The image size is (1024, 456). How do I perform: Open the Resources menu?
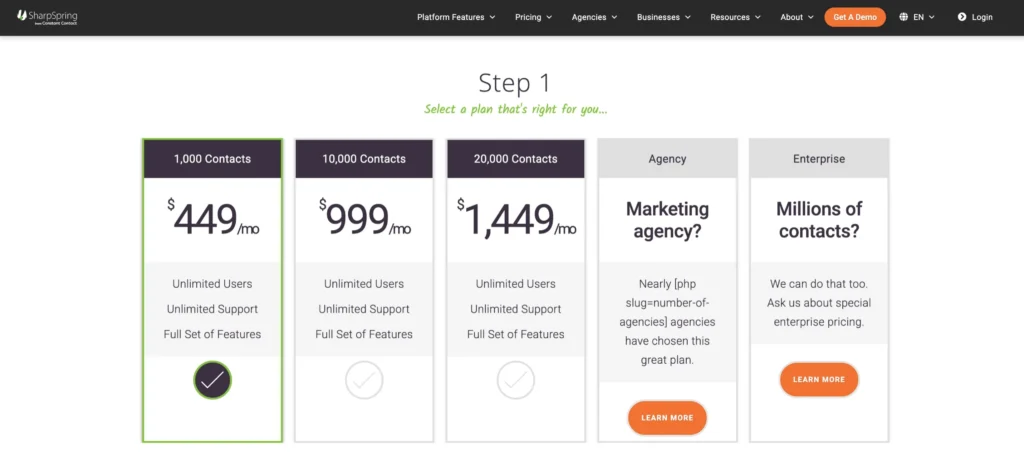click(x=735, y=17)
